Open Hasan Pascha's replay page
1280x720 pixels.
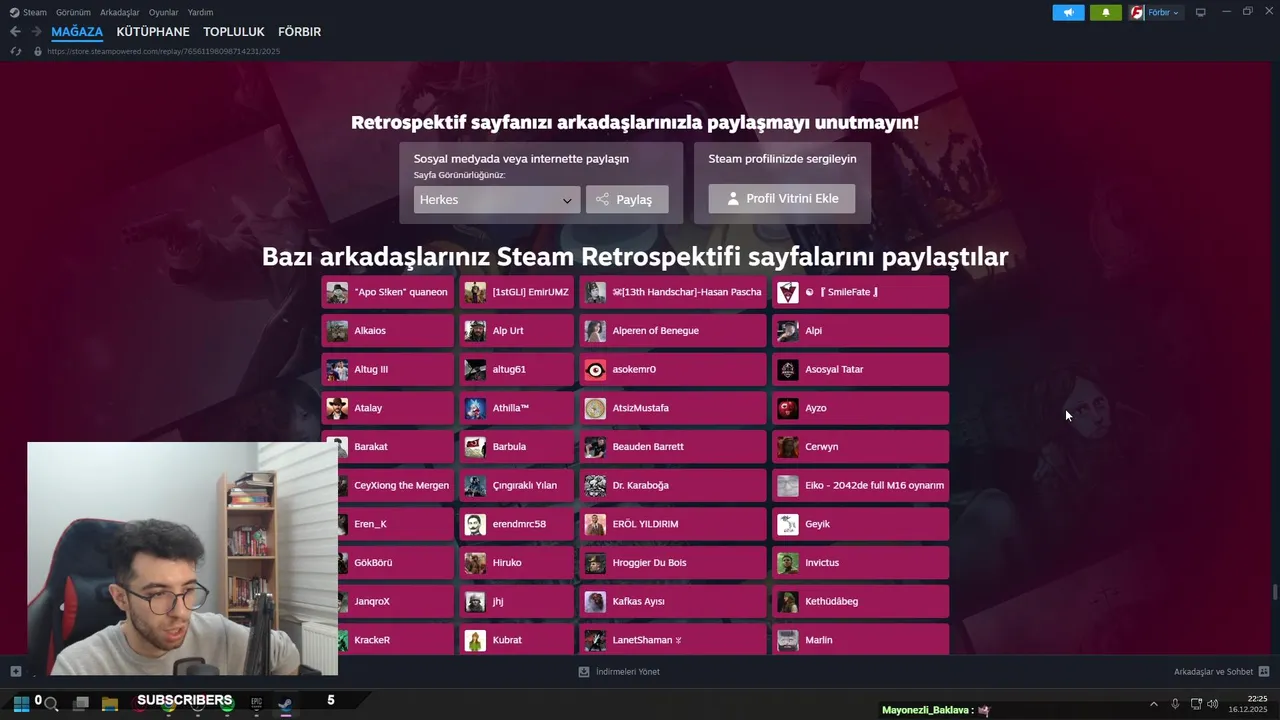(x=673, y=292)
